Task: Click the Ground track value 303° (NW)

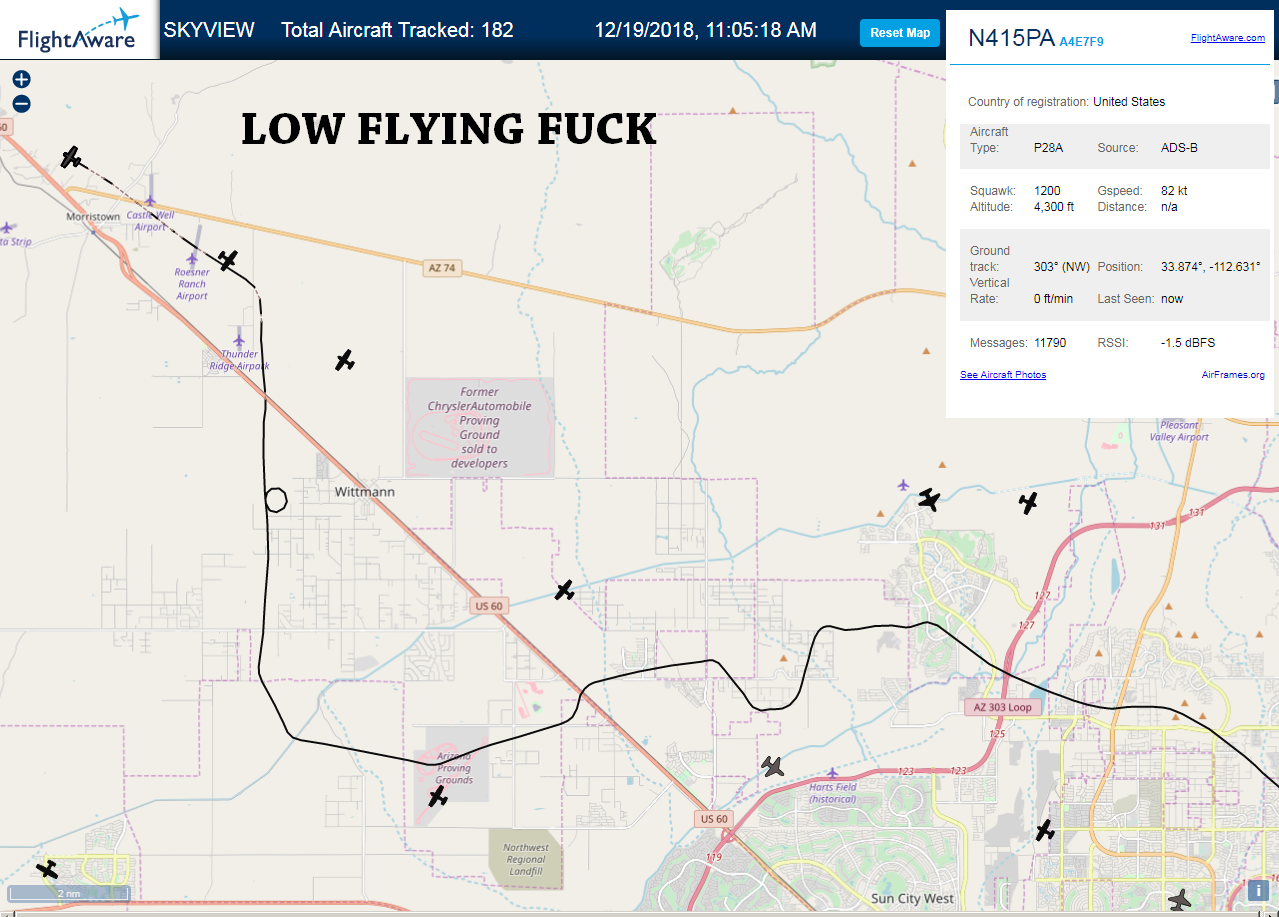Action: tap(1061, 268)
